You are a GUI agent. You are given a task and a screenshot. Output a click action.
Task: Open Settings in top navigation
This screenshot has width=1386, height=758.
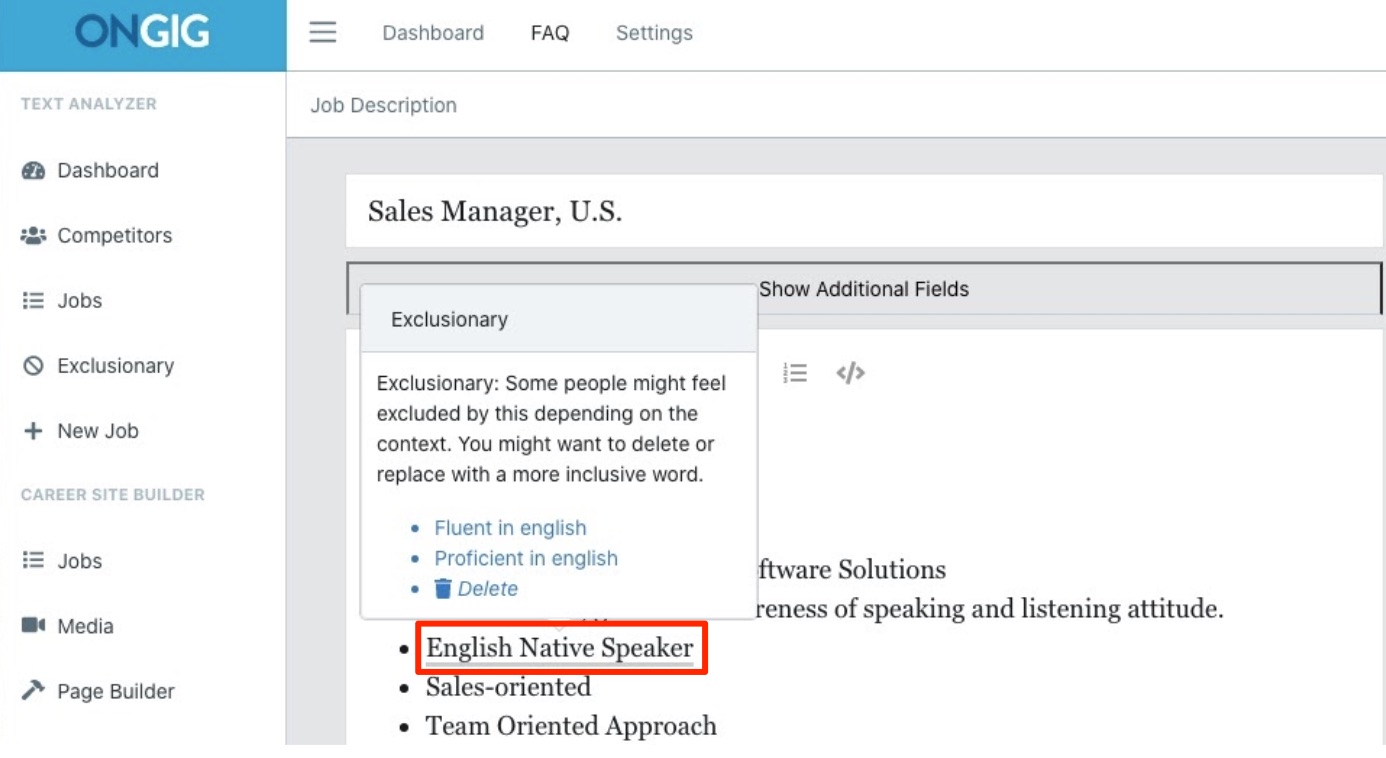coord(654,33)
